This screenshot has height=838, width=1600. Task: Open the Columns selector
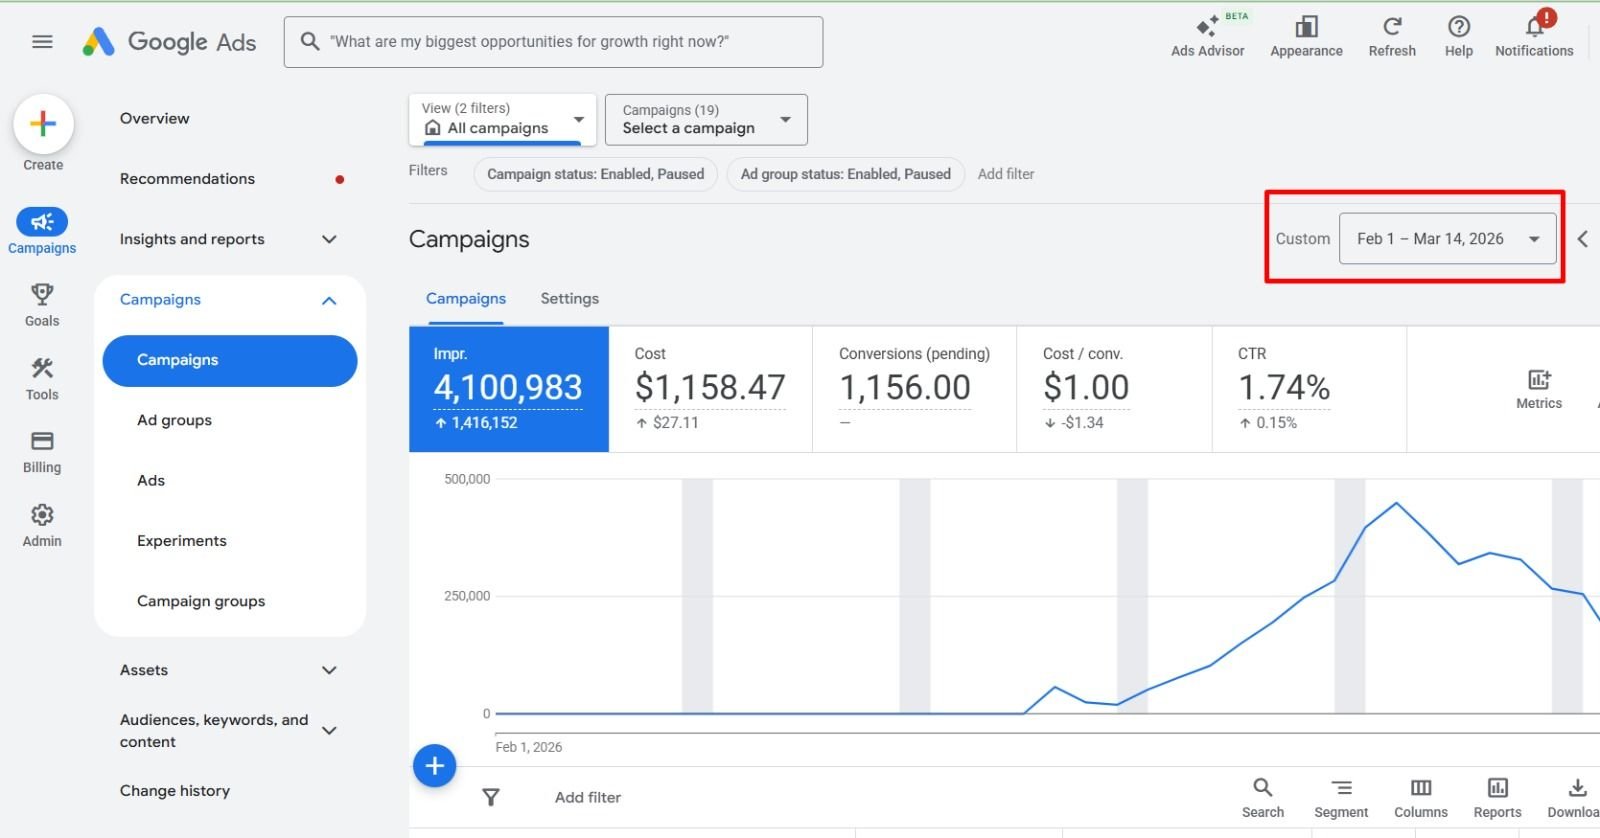(1420, 797)
